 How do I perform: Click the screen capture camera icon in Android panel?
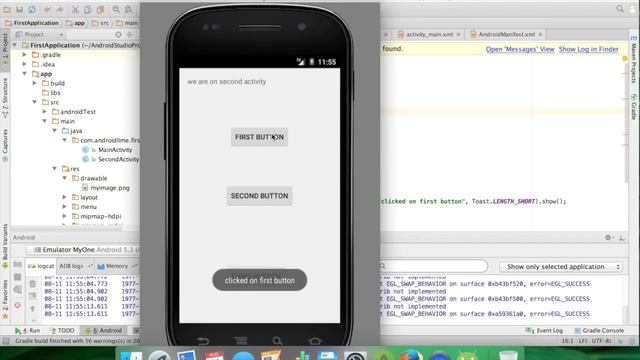coord(18,264)
